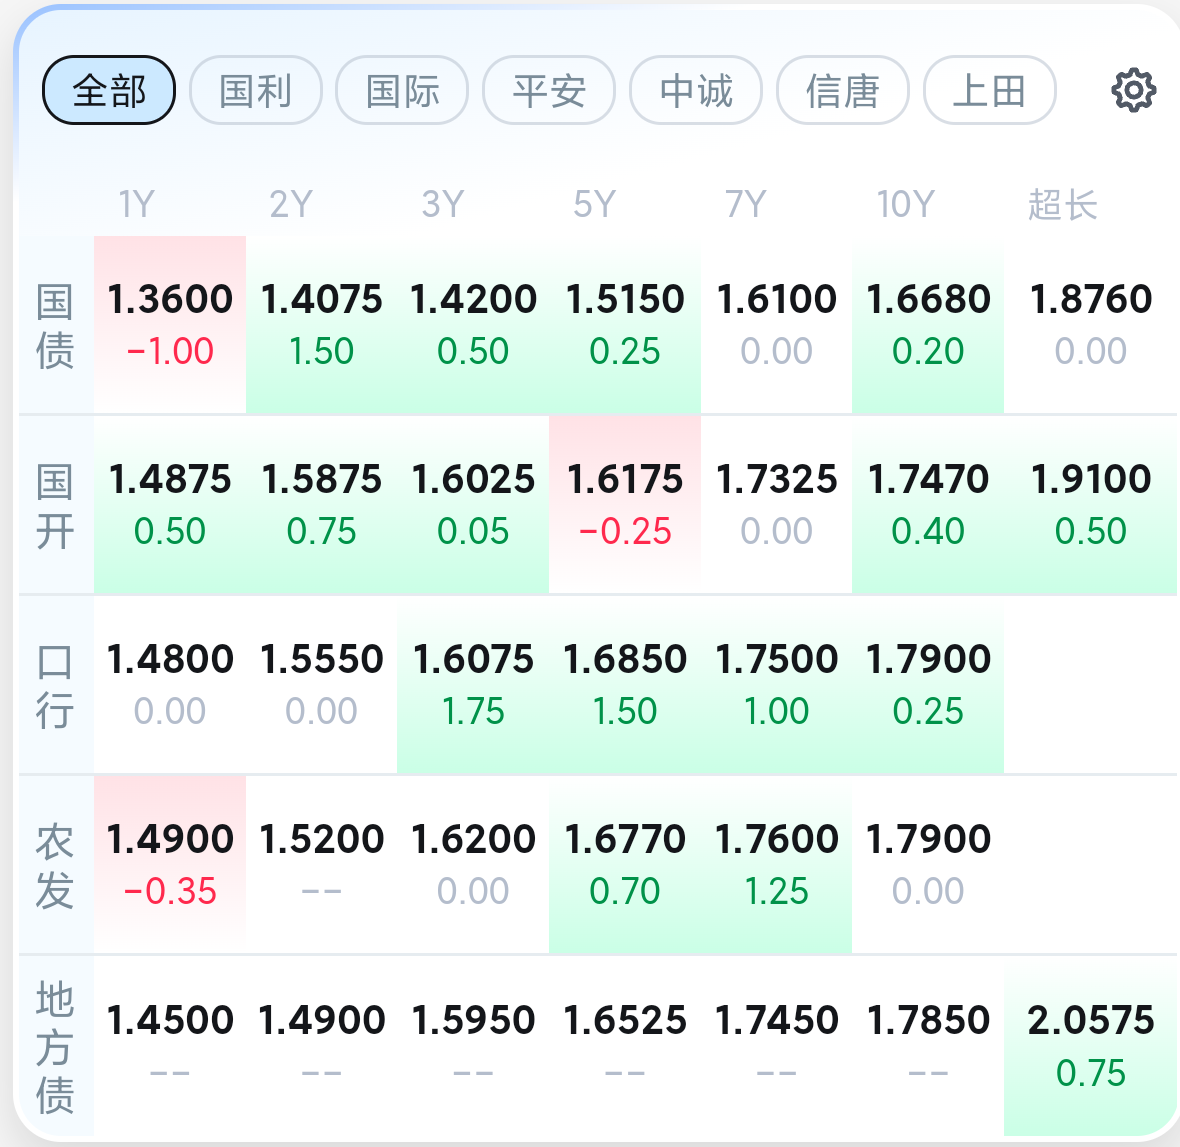Viewport: 1180px width, 1147px height.
Task: Open the settings gear icon
Action: pos(1133,90)
